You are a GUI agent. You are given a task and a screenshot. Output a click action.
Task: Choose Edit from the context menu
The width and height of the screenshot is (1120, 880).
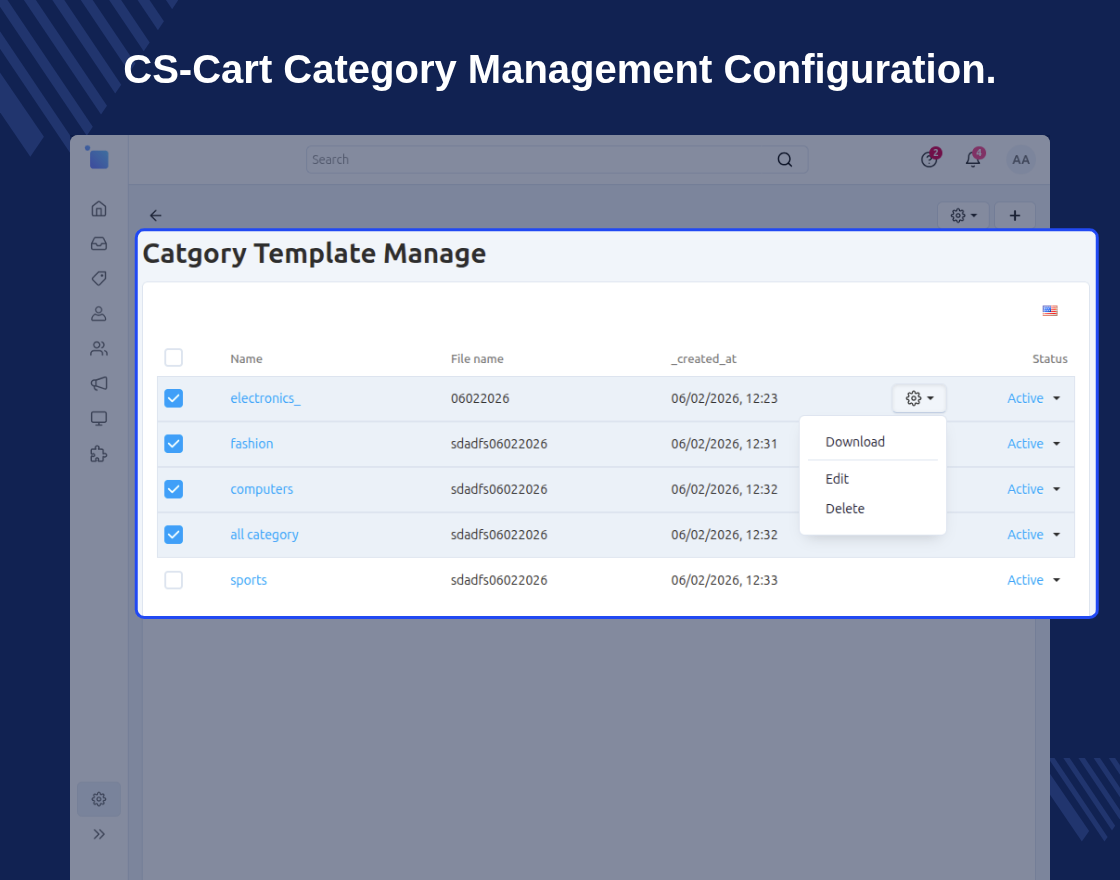836,479
